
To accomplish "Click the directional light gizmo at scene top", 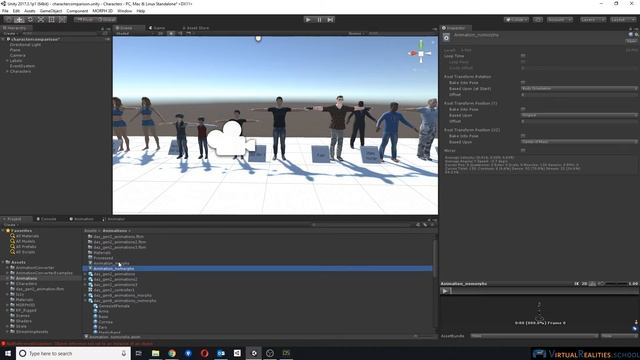I will pos(258,39).
